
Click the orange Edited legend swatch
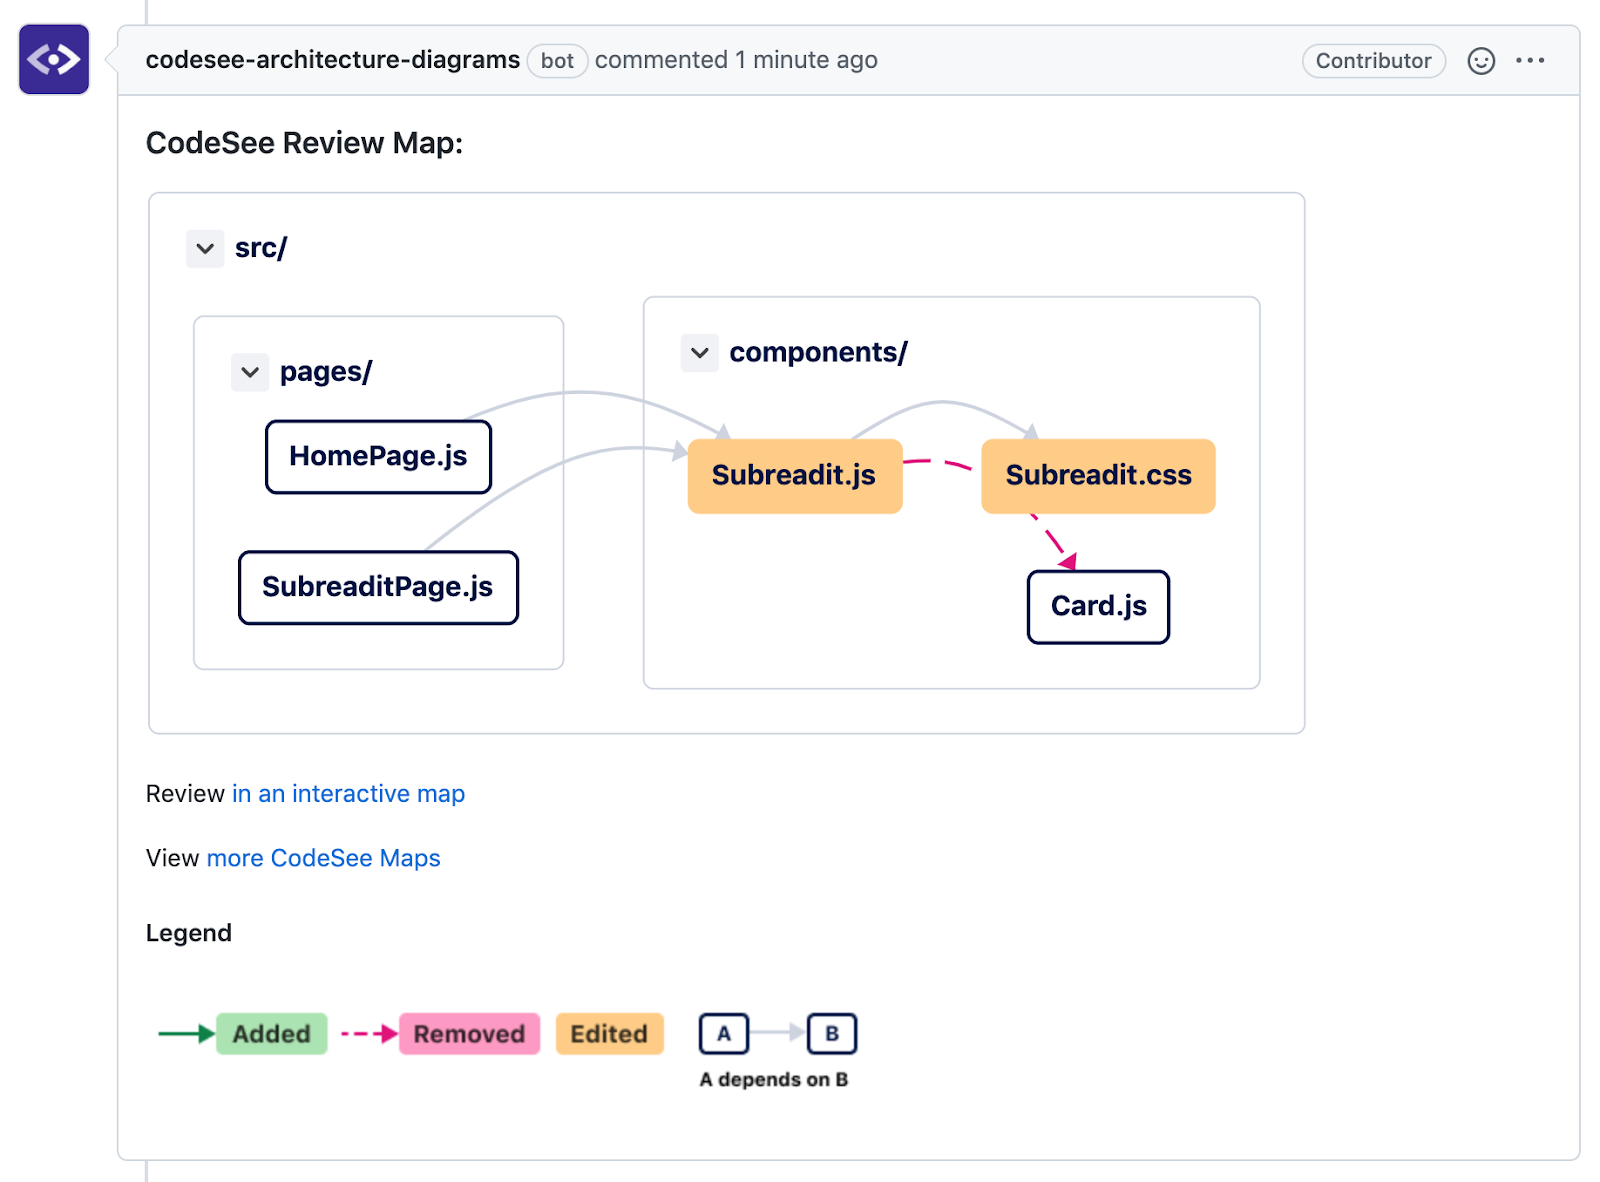coord(609,1034)
